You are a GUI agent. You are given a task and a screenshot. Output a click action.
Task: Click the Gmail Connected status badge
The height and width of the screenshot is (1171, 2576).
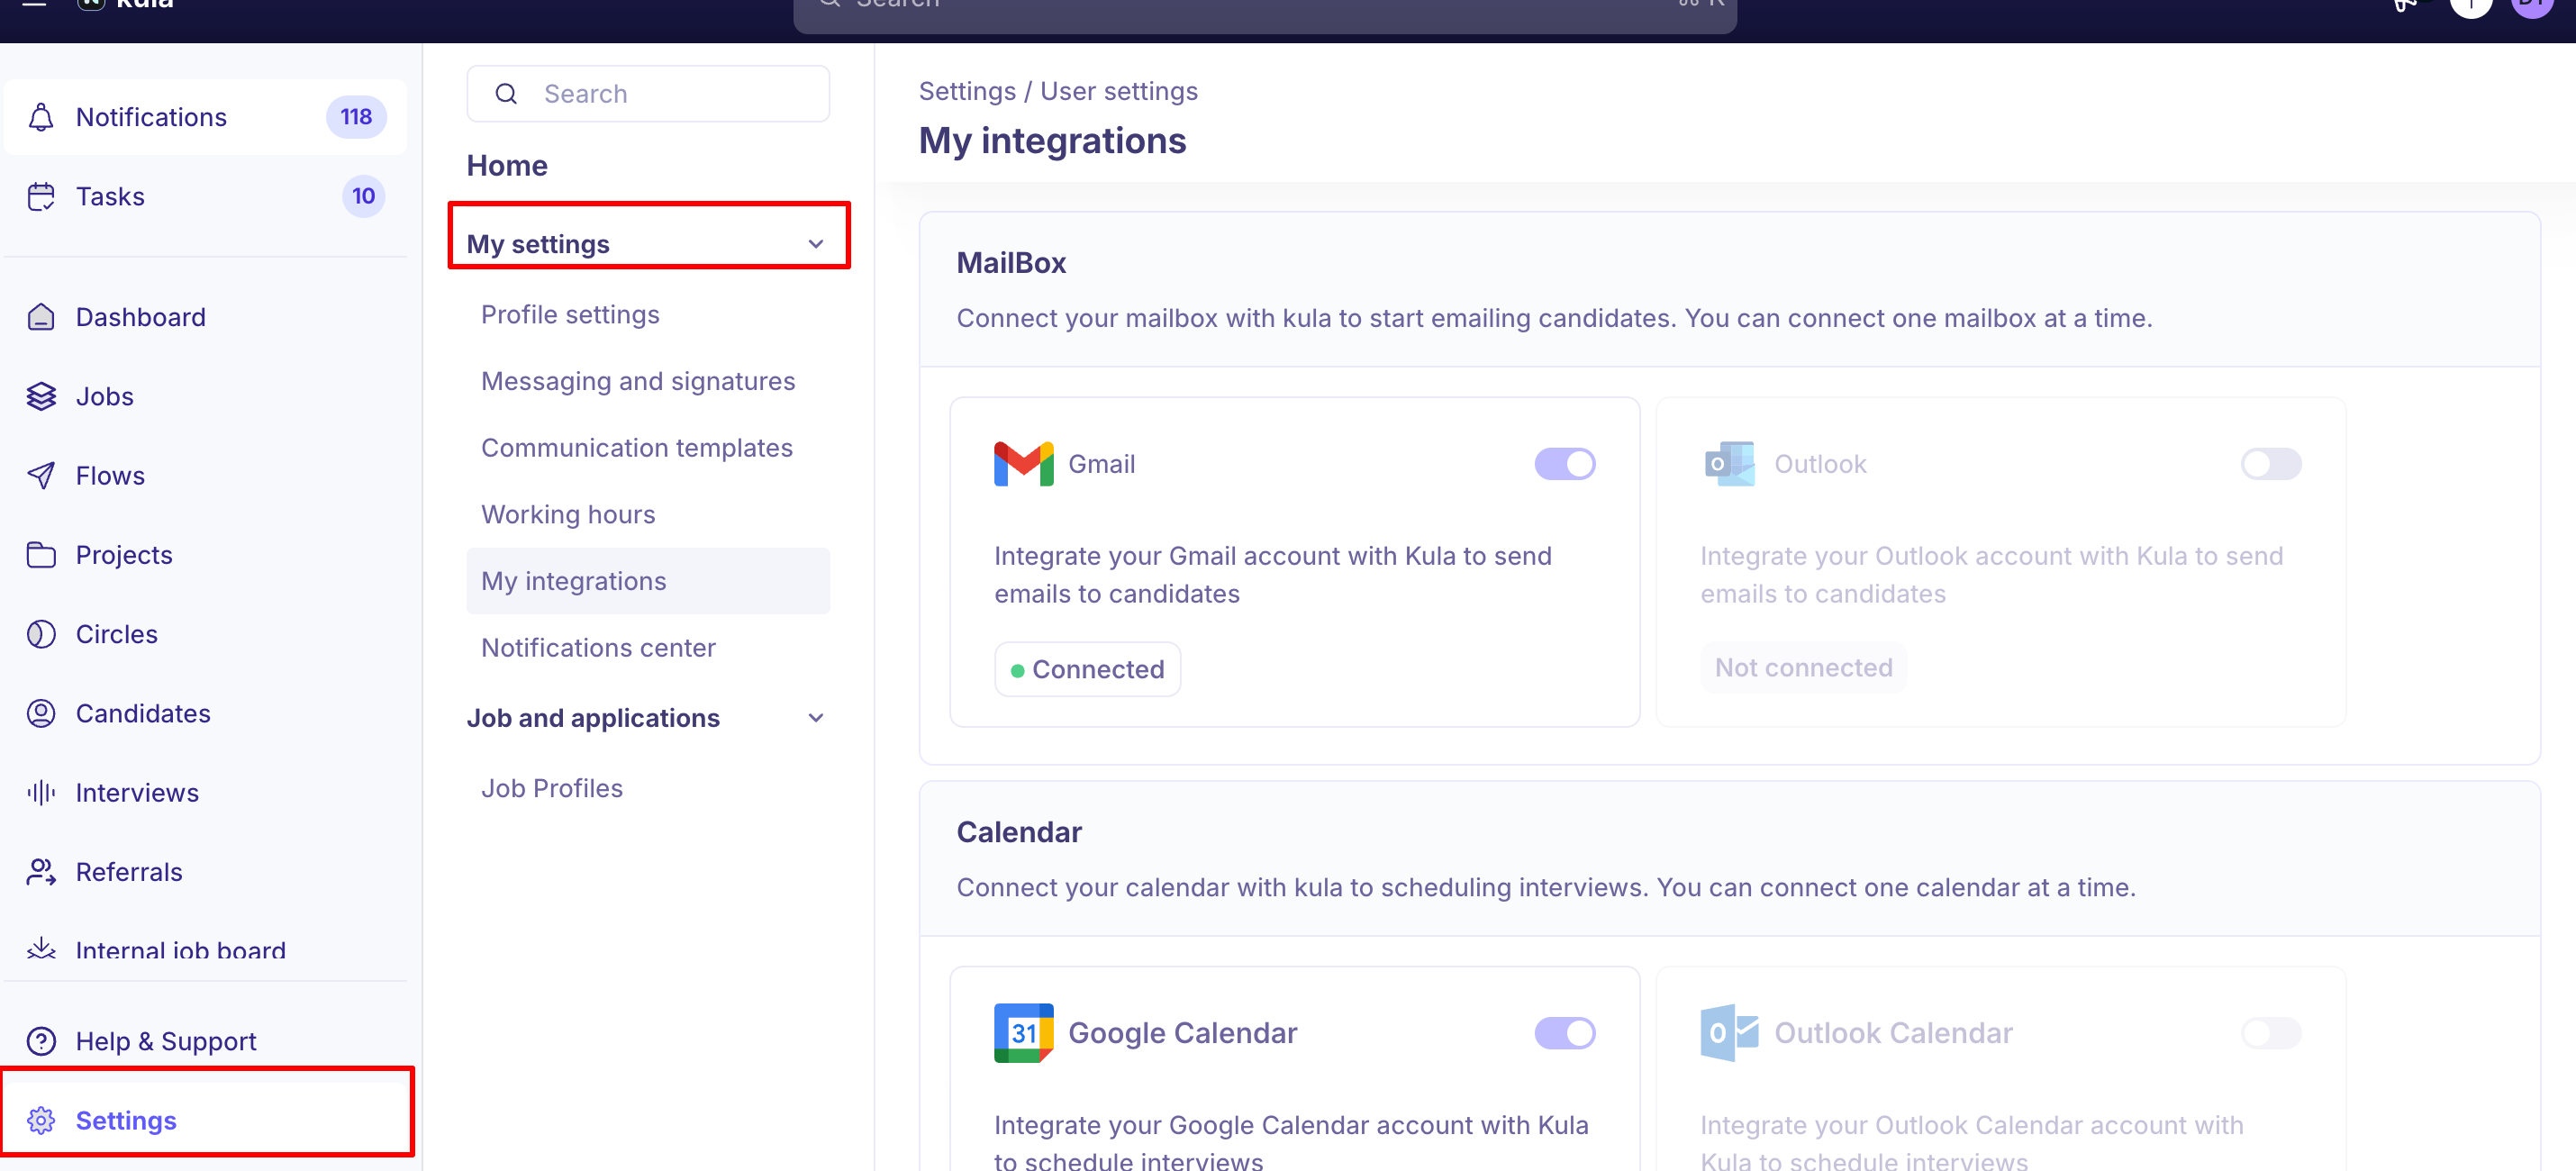(1087, 669)
